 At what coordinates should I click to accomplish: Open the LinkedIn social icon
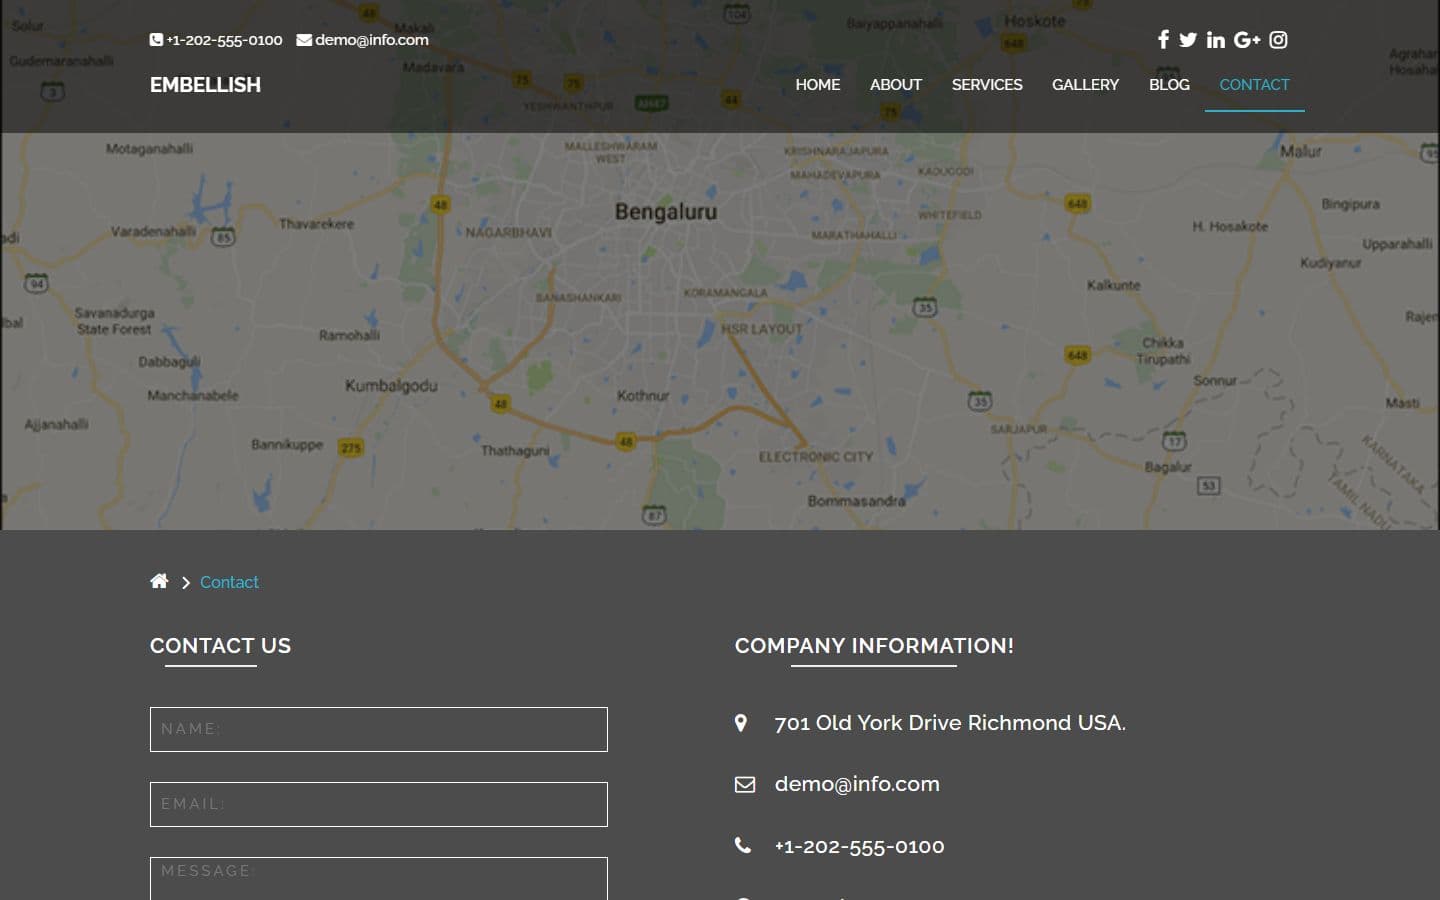[1216, 40]
